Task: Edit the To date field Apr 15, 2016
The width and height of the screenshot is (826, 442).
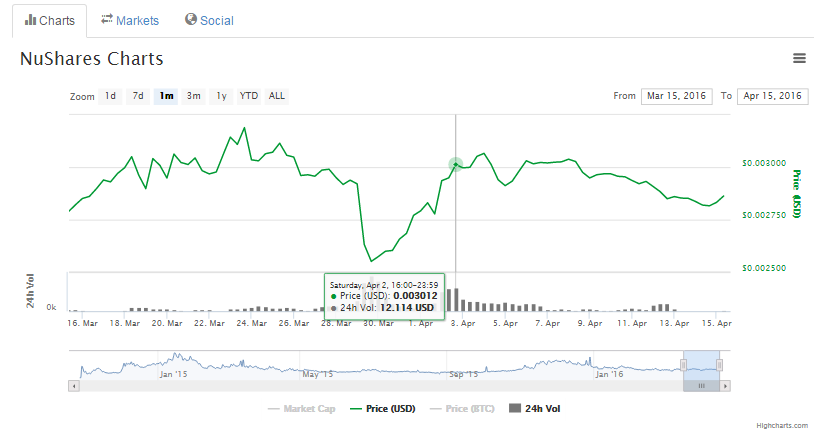Action: click(x=773, y=96)
